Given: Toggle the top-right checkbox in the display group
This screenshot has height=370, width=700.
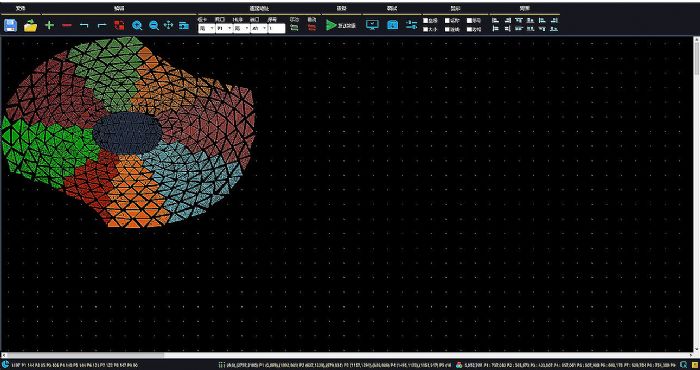Looking at the screenshot, I should tap(470, 21).
